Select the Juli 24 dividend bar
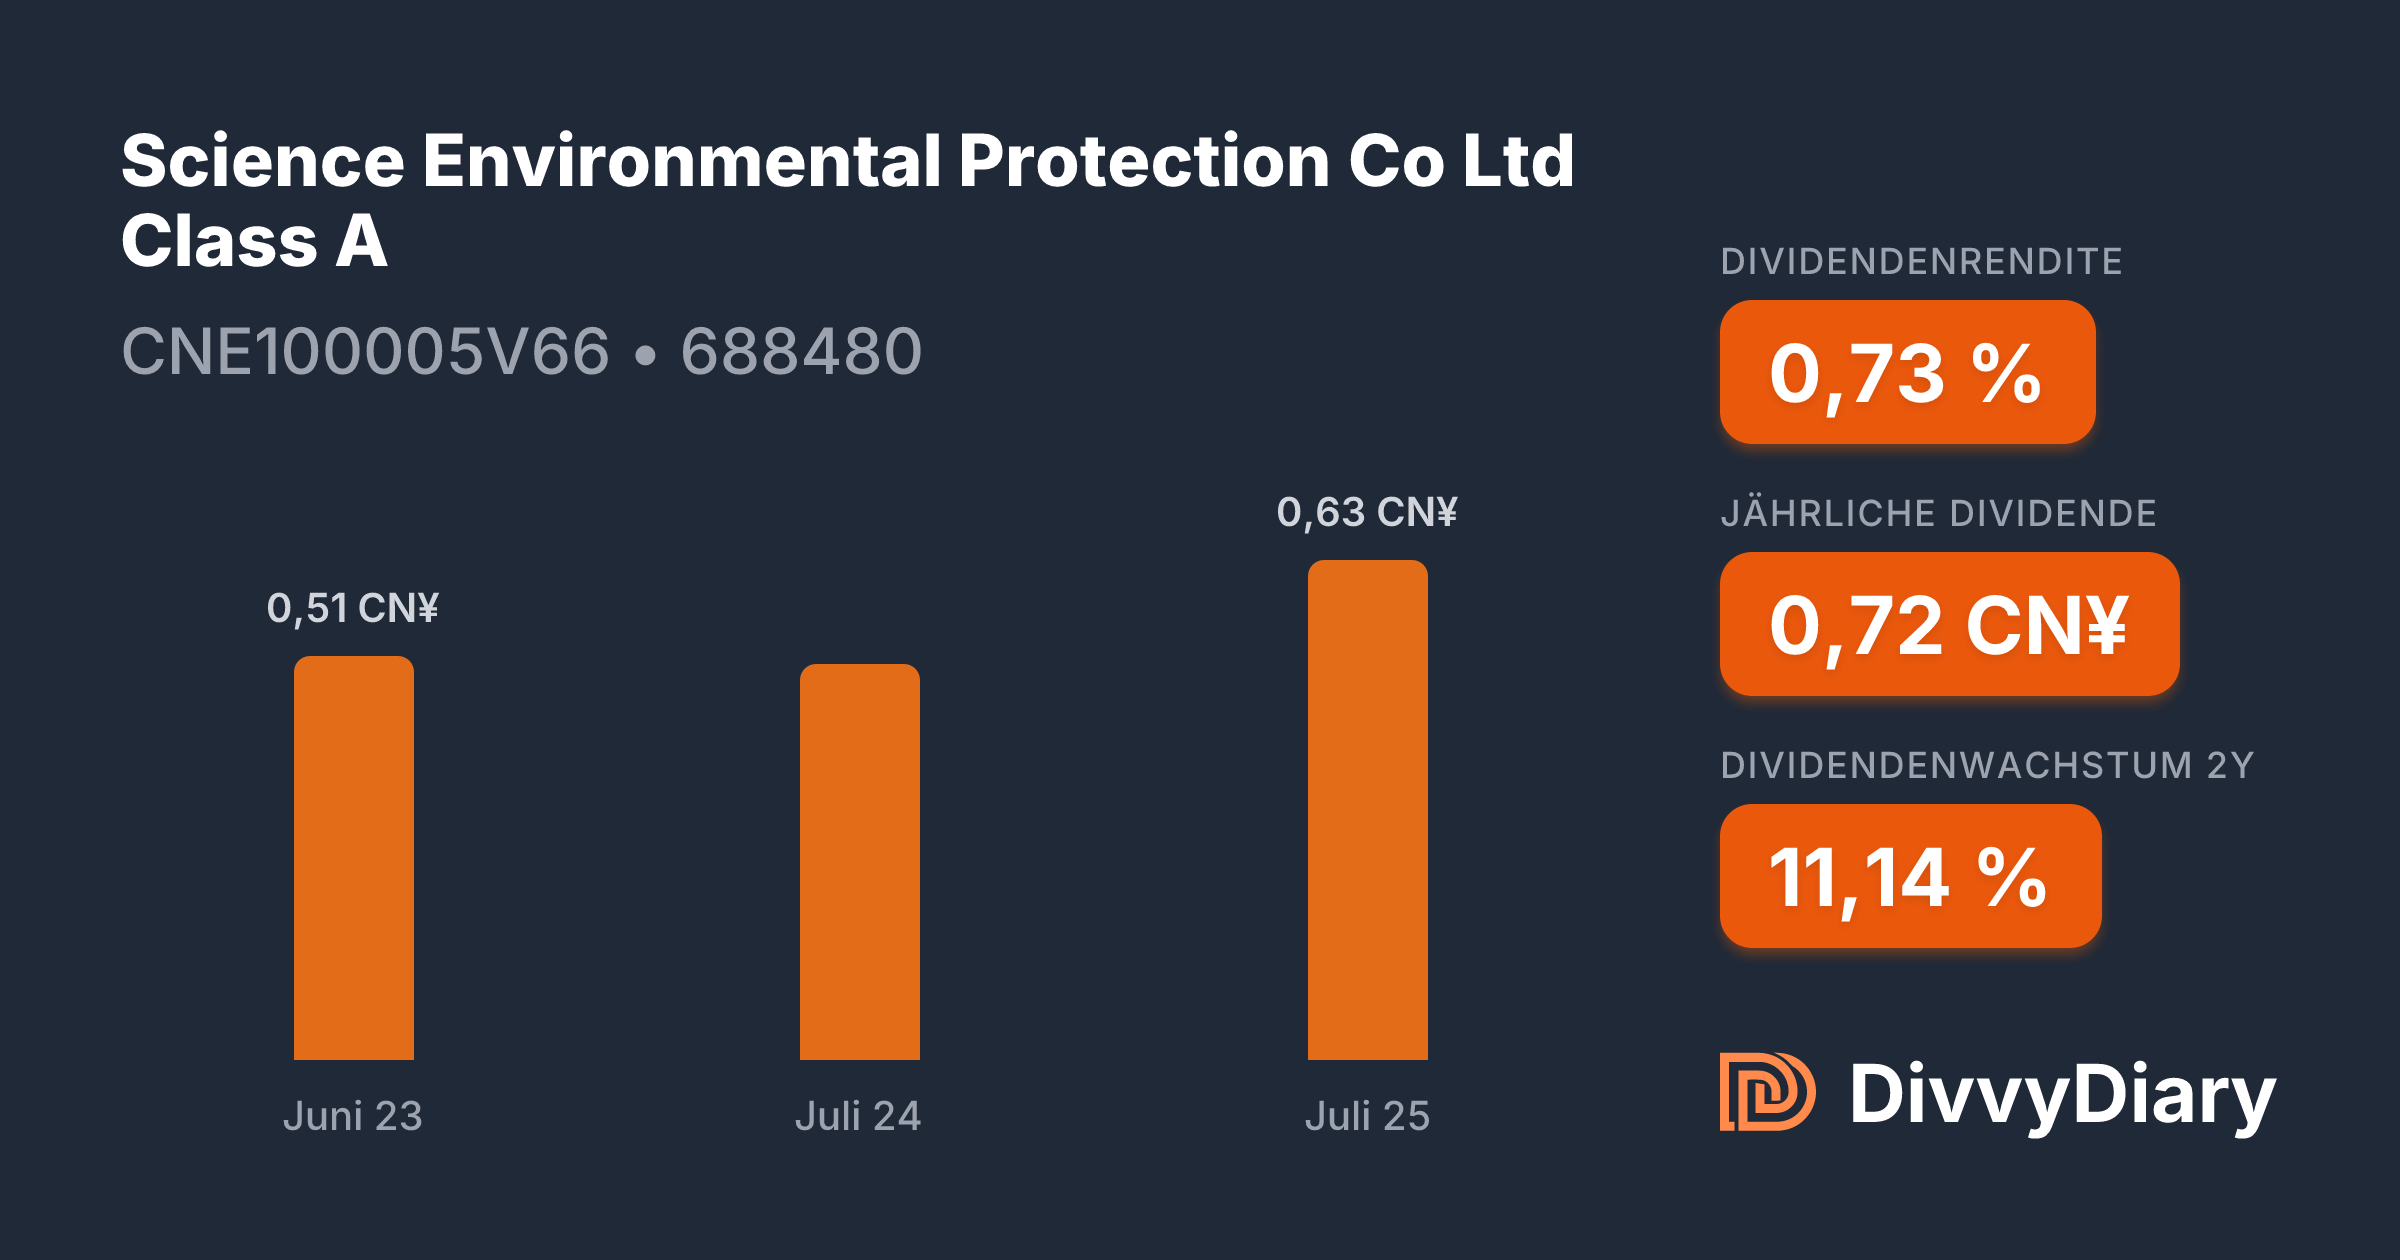Viewport: 2400px width, 1260px height. [x=859, y=862]
